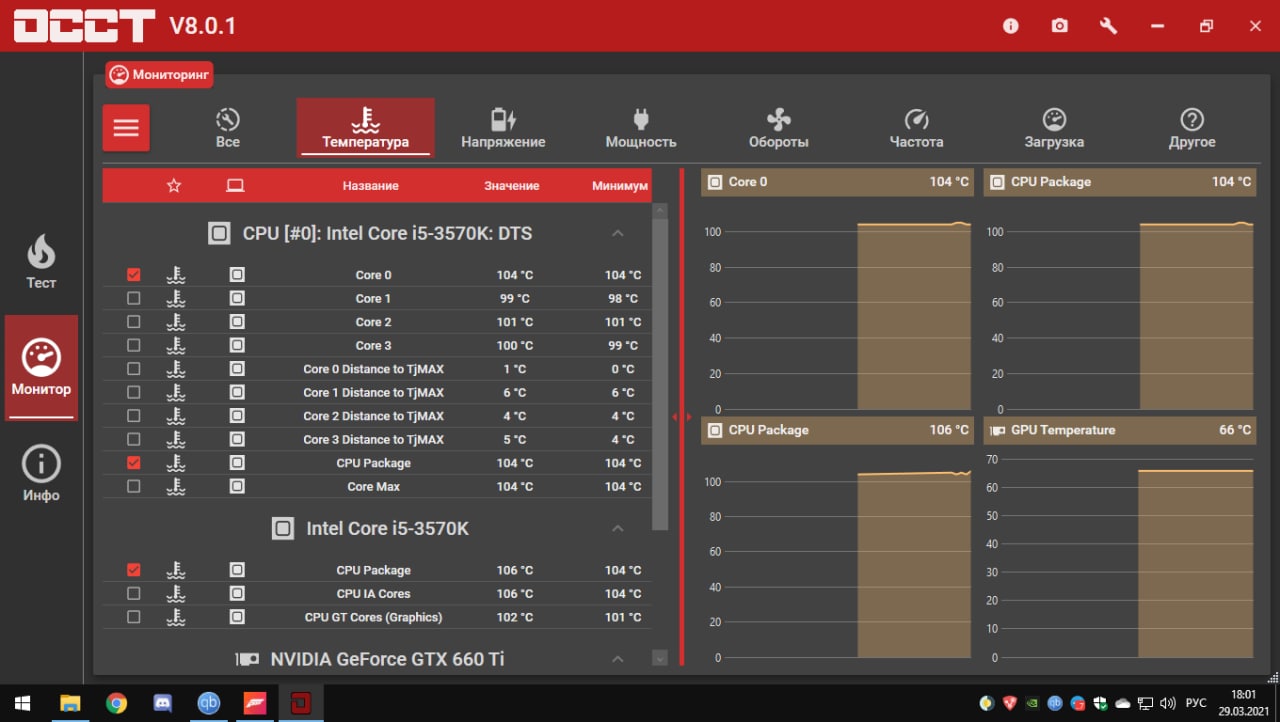The image size is (1280, 722).
Task: Check the Core Max checkbox
Action: pyautogui.click(x=134, y=486)
